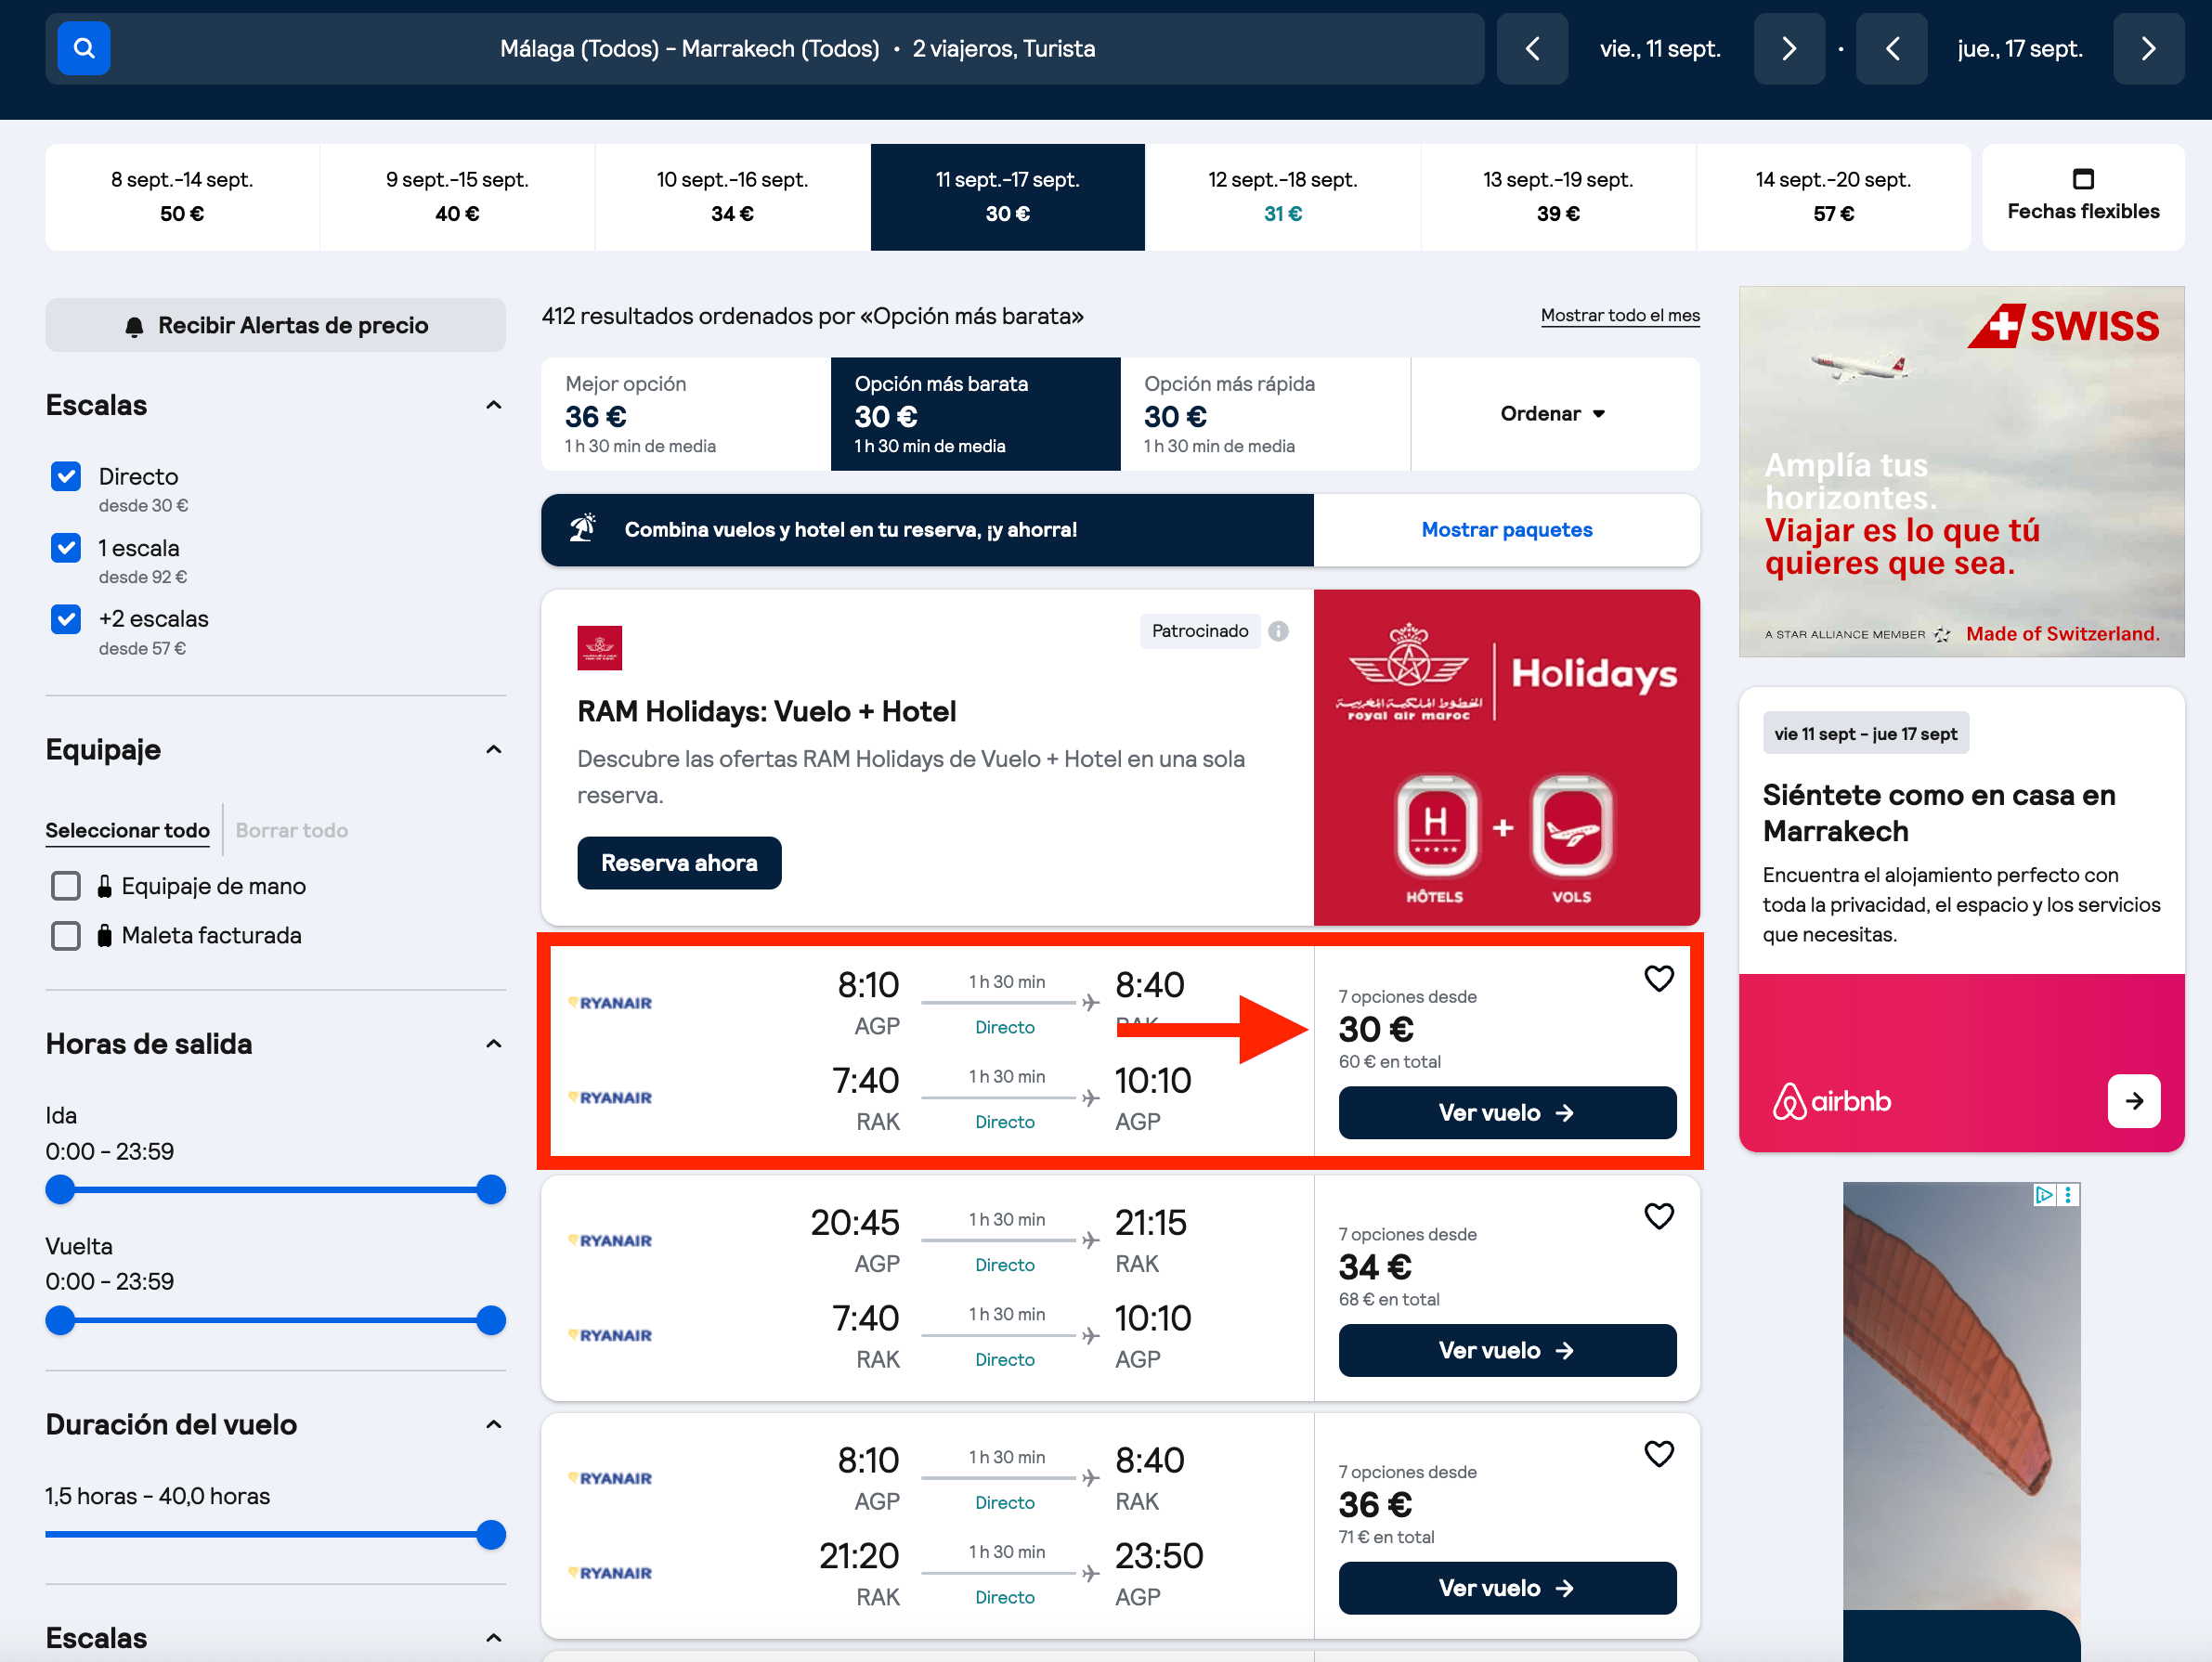Click the Airbnb arrow button
2212x1662 pixels.
2133,1101
